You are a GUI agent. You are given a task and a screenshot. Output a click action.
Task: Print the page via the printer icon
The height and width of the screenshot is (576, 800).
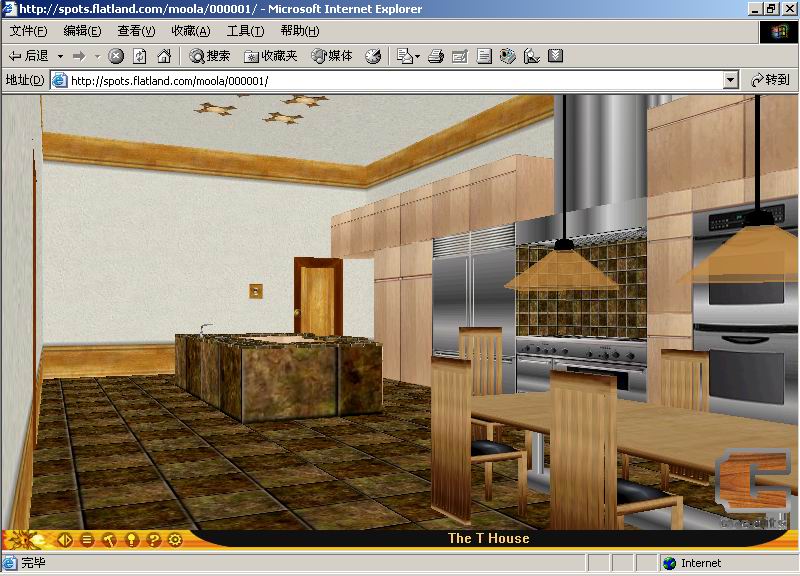(436, 56)
